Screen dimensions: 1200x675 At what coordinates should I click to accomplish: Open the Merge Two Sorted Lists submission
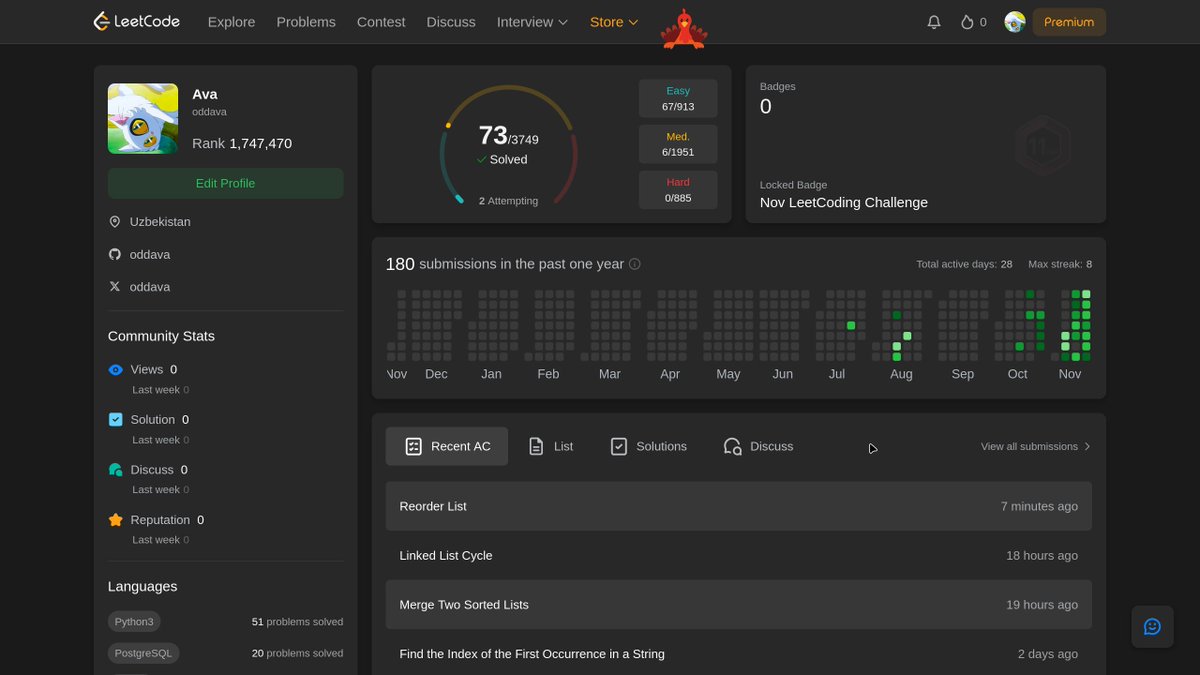point(739,604)
